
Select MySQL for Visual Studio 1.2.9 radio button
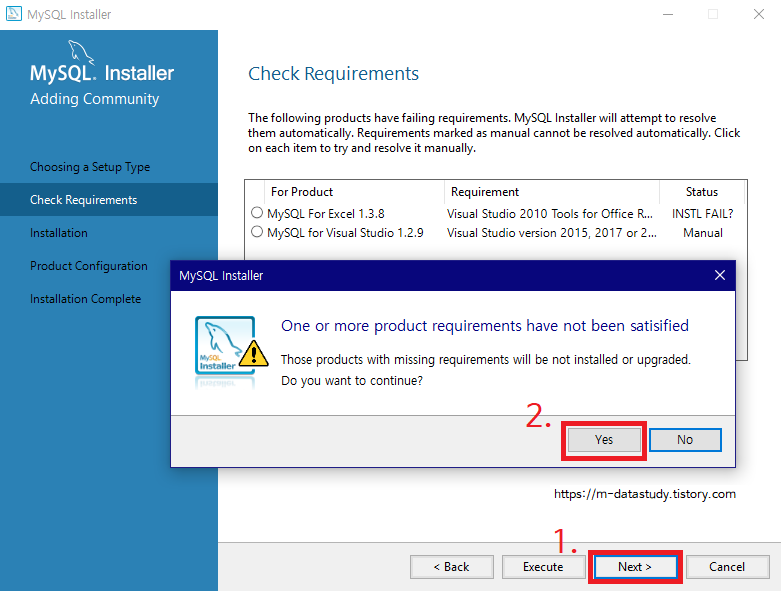point(257,232)
